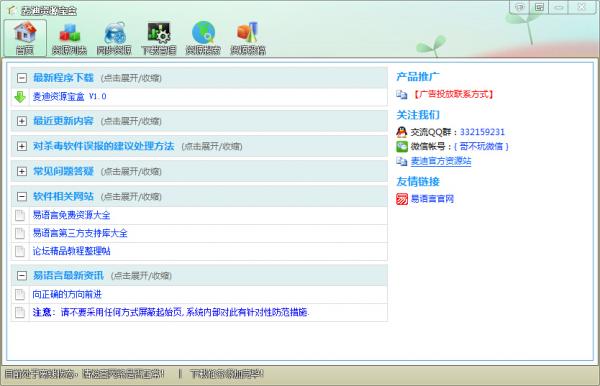Click the QQ penguin icon beside 交流QQ群
Viewport: 600px width, 386px height.
[x=401, y=132]
